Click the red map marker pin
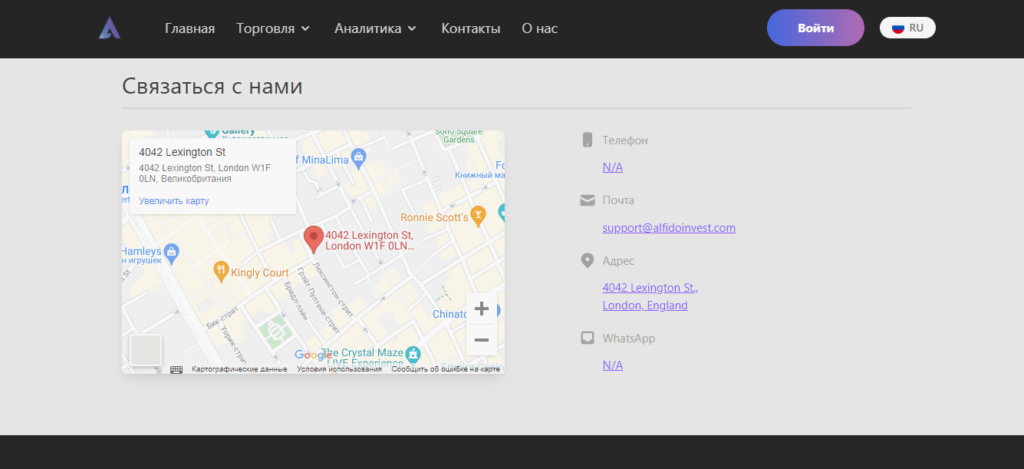 click(x=313, y=239)
